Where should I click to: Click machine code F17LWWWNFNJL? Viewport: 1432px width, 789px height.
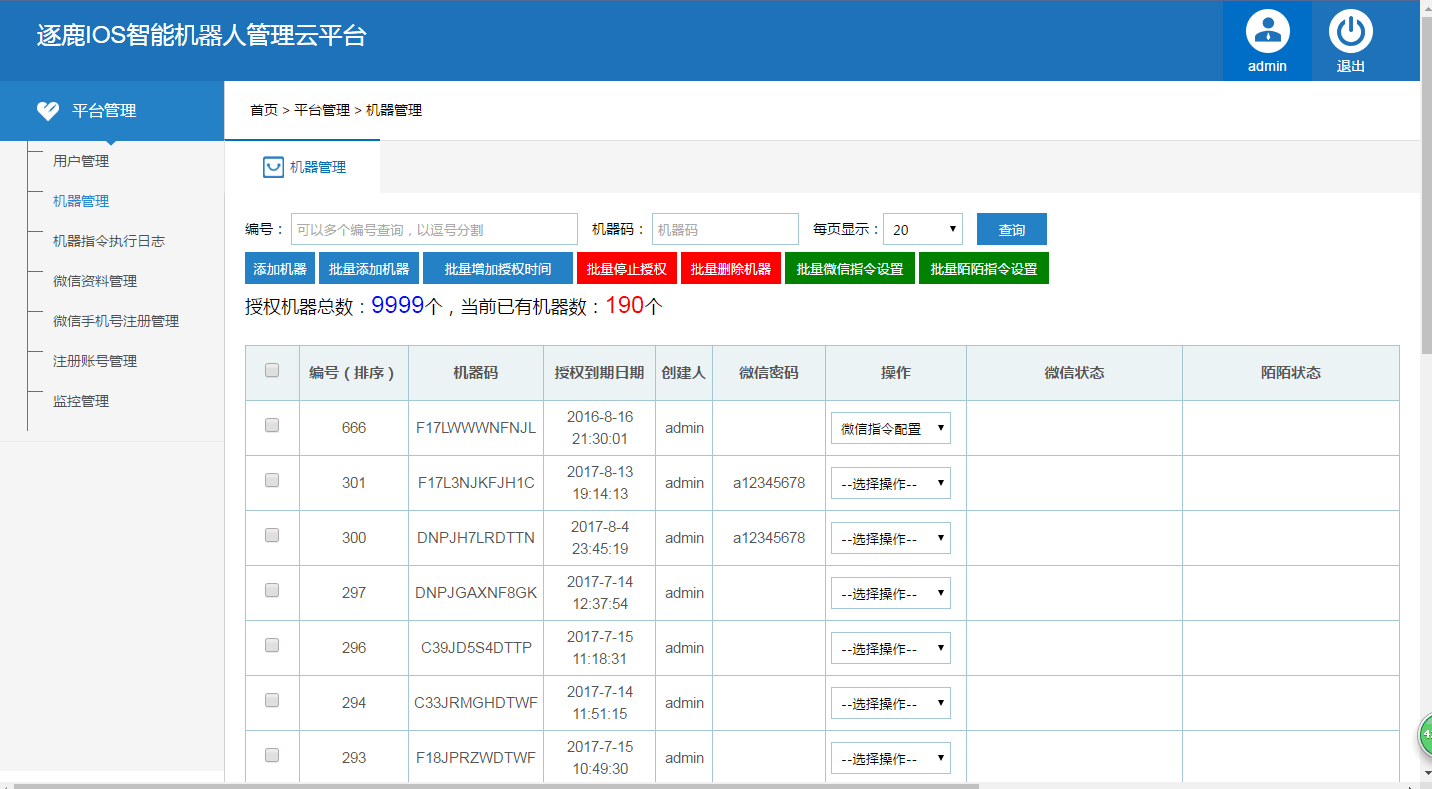[x=476, y=427]
